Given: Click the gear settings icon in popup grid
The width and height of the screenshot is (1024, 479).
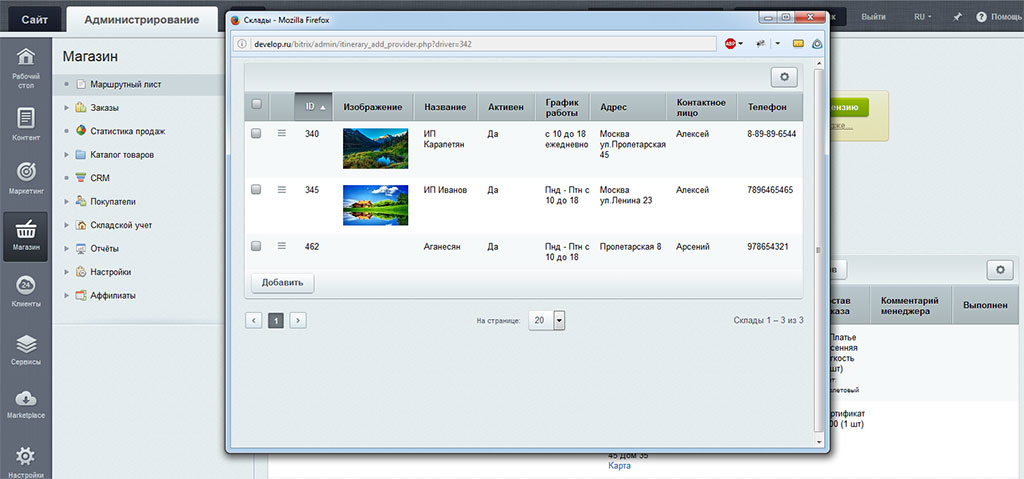Looking at the screenshot, I should tap(784, 77).
